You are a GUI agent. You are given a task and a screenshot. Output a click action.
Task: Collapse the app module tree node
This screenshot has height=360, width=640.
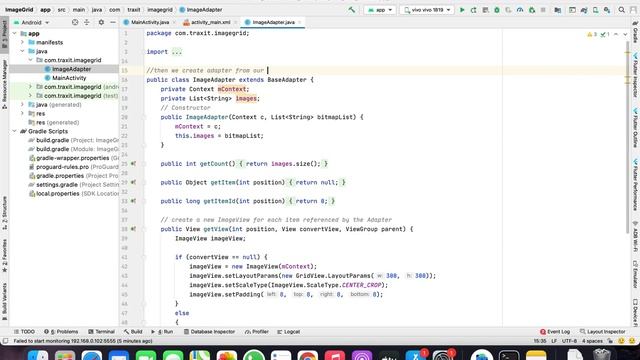click(x=14, y=33)
